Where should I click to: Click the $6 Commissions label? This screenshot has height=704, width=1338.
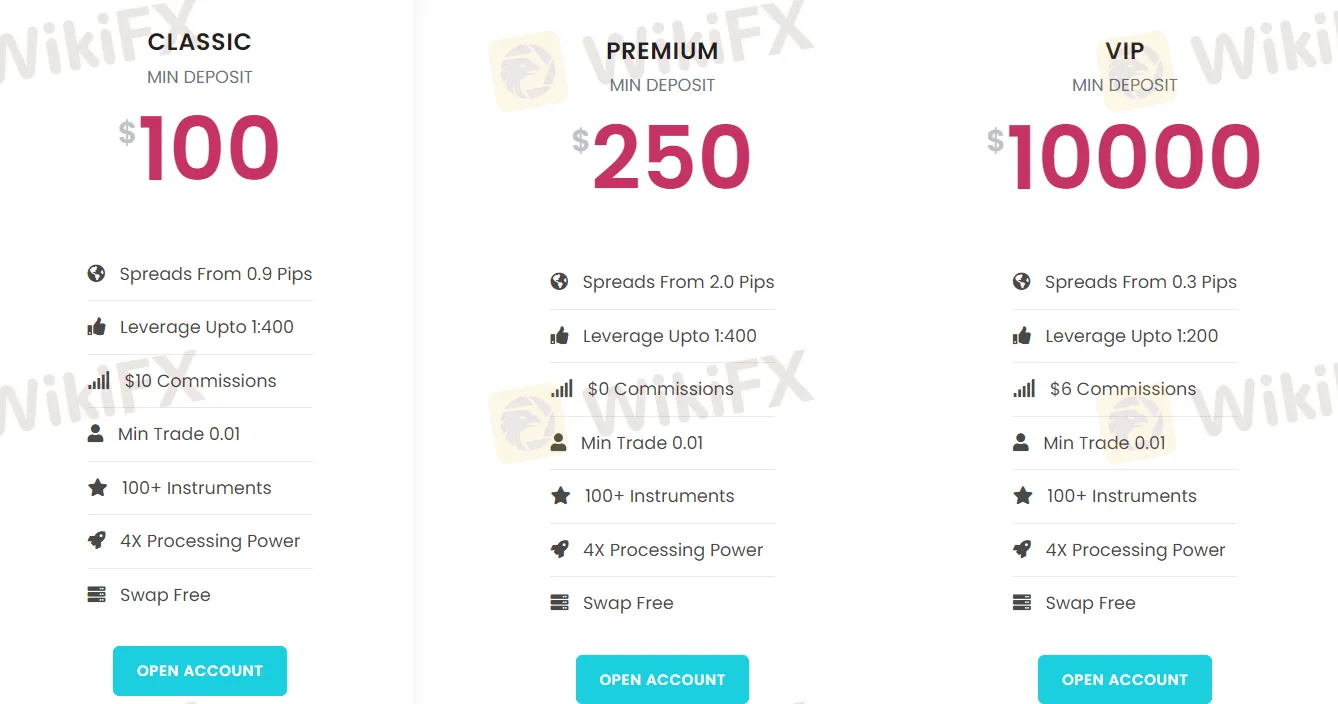coord(1122,389)
